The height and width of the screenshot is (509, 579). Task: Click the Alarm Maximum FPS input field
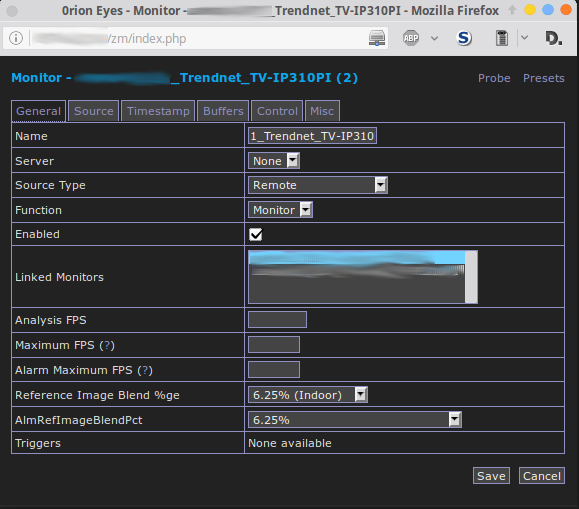click(274, 369)
